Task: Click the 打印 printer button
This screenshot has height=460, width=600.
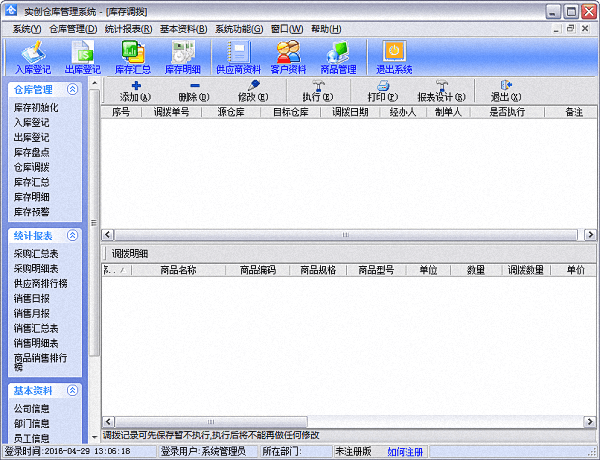Action: point(382,91)
